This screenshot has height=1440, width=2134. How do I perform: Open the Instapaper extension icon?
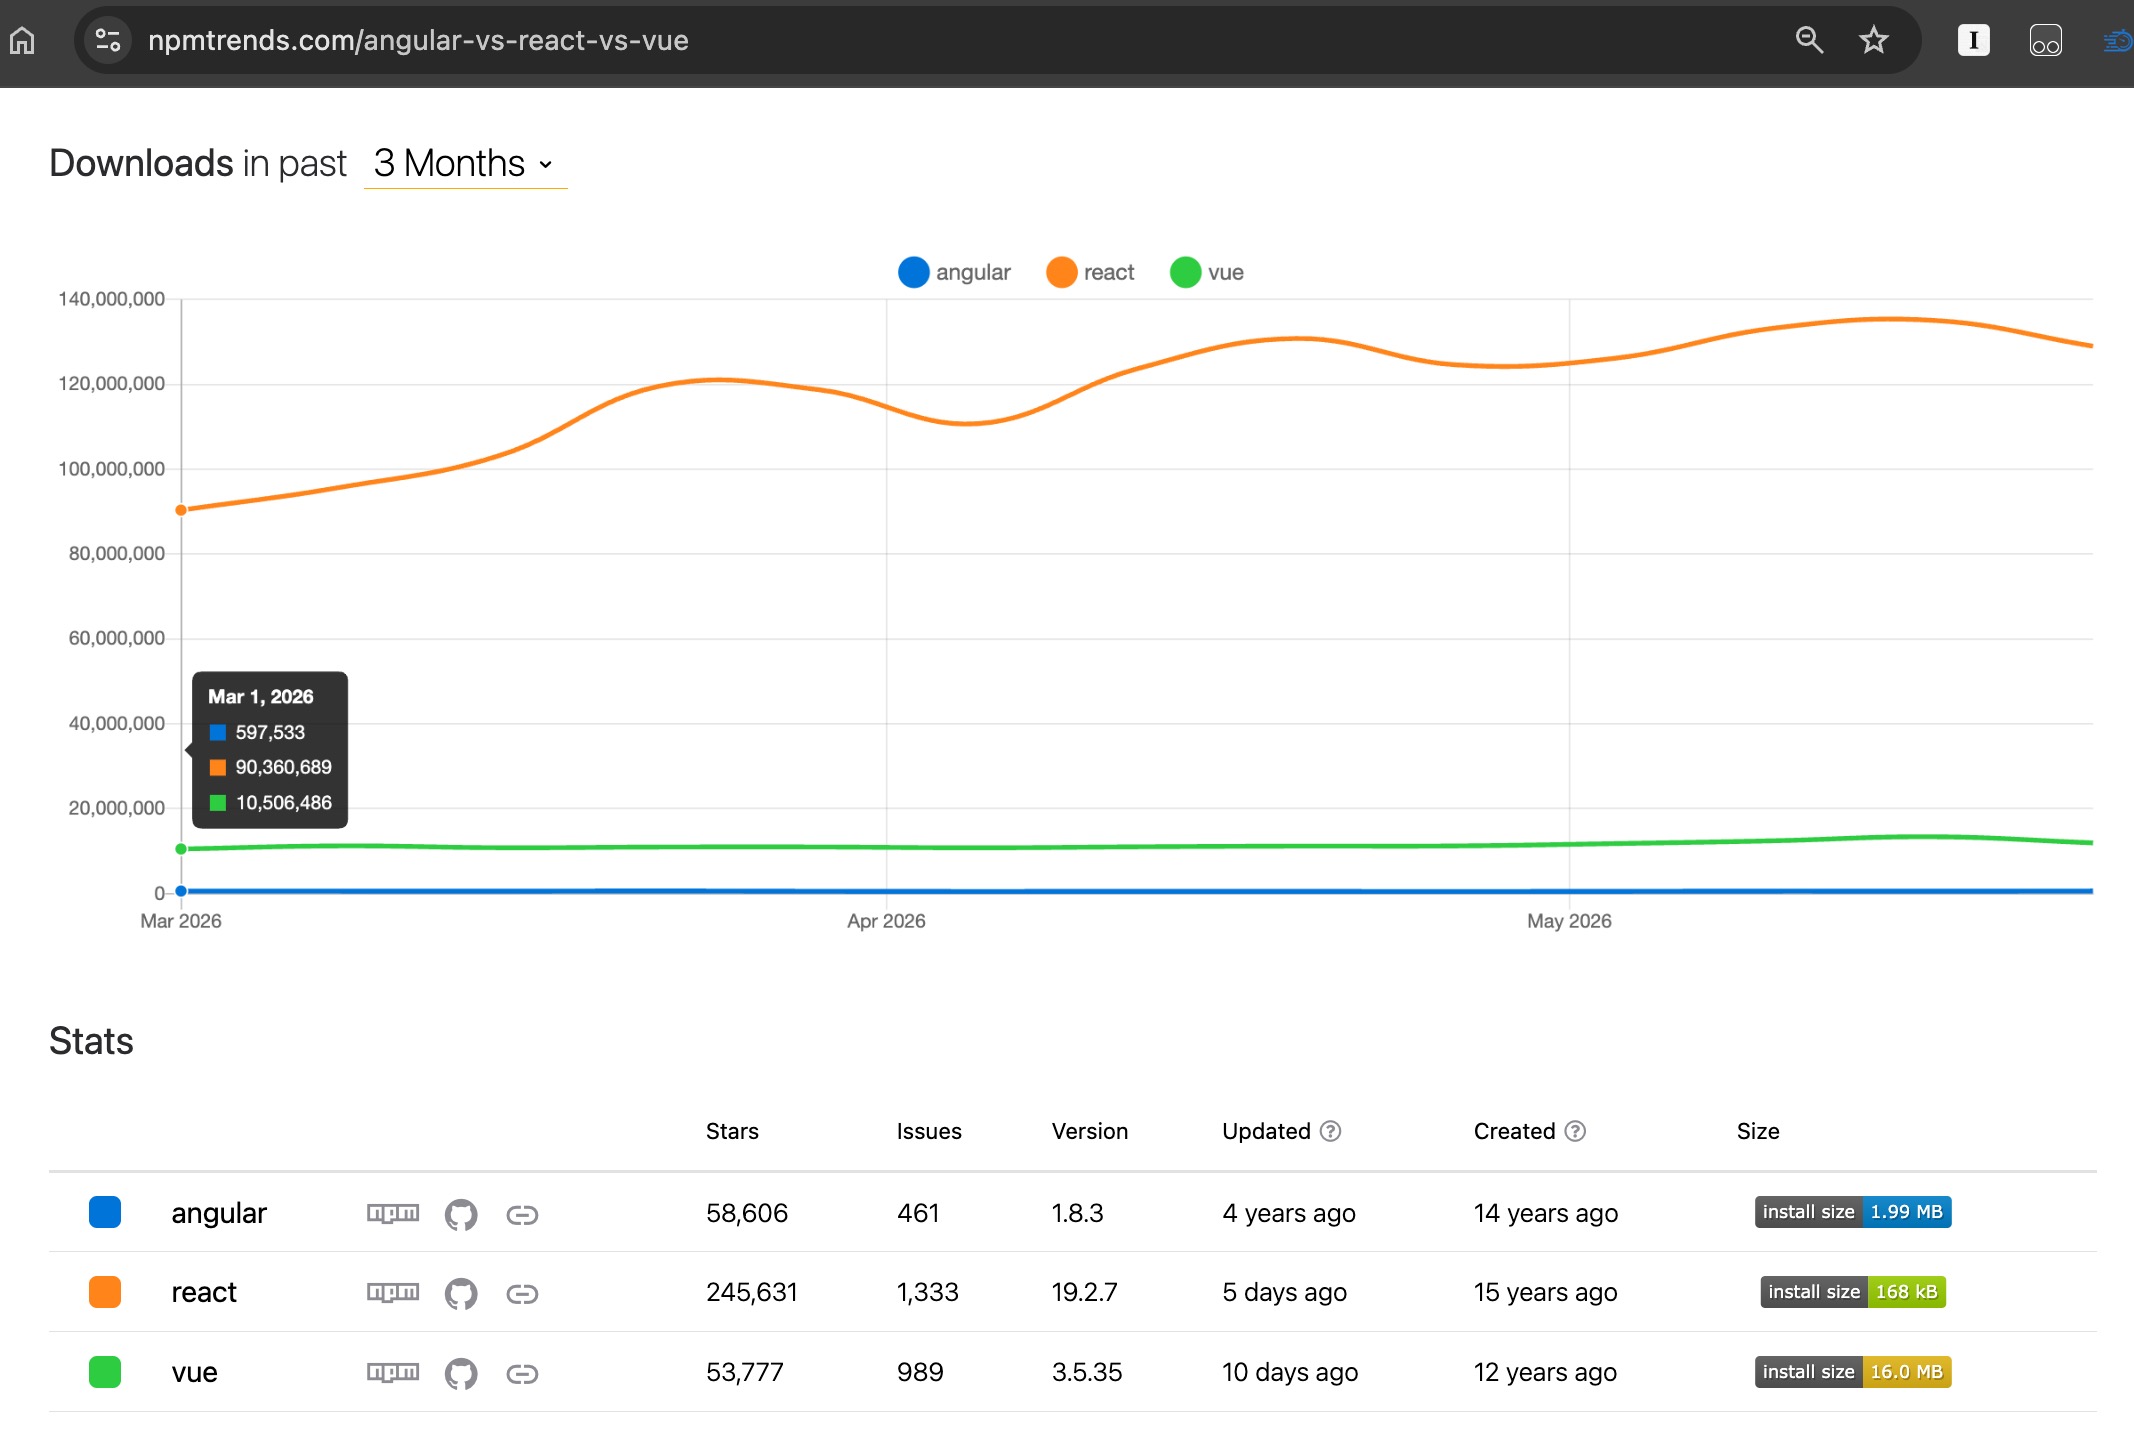[x=1973, y=40]
